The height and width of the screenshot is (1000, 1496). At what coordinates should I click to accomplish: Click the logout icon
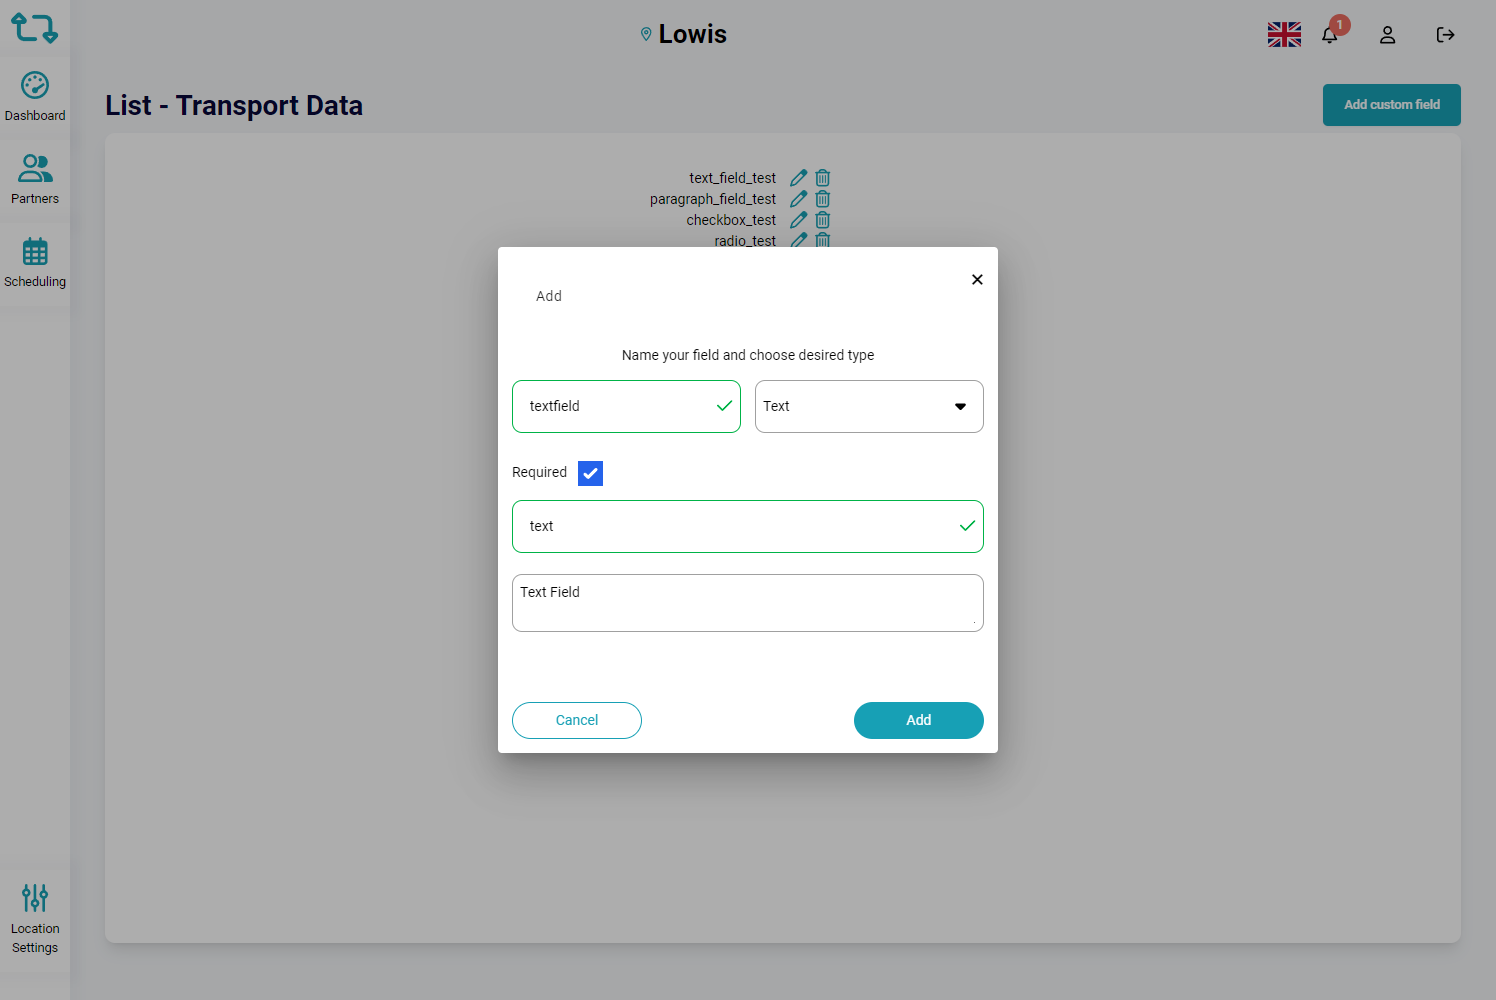pos(1445,35)
